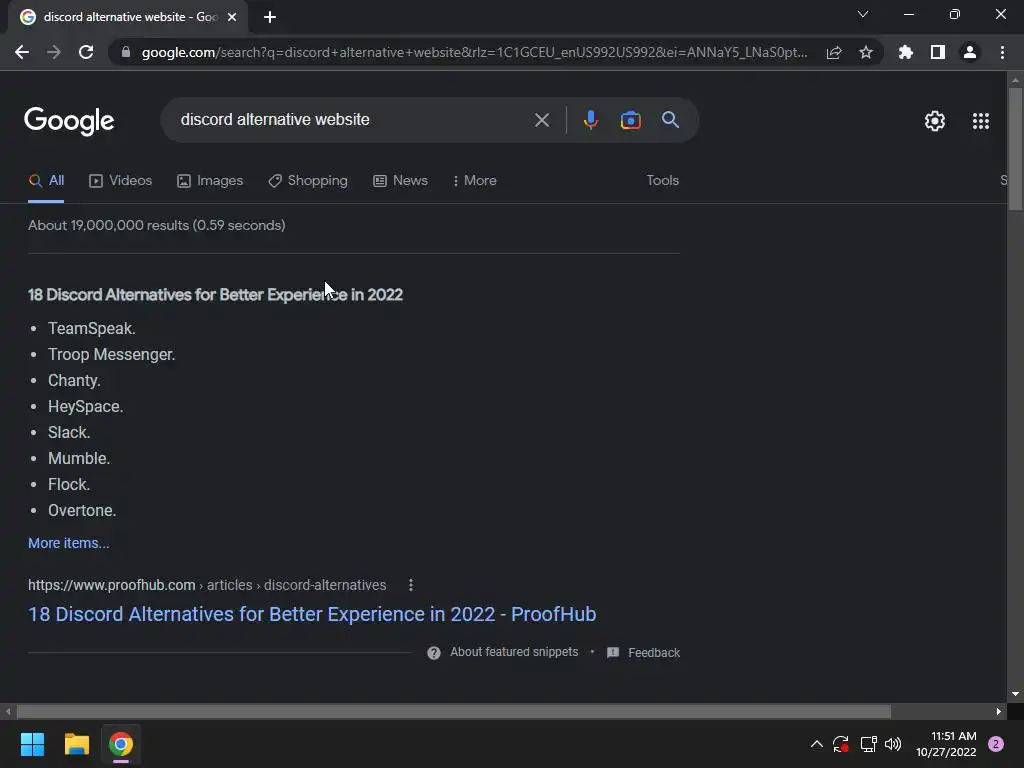
Task: Bookmark this page with the star icon
Action: click(x=866, y=52)
